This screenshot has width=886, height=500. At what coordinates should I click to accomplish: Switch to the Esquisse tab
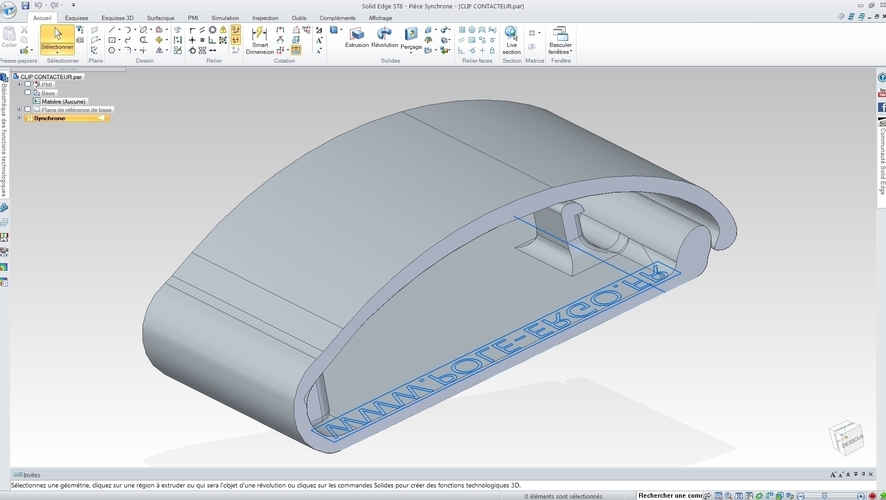(76, 18)
